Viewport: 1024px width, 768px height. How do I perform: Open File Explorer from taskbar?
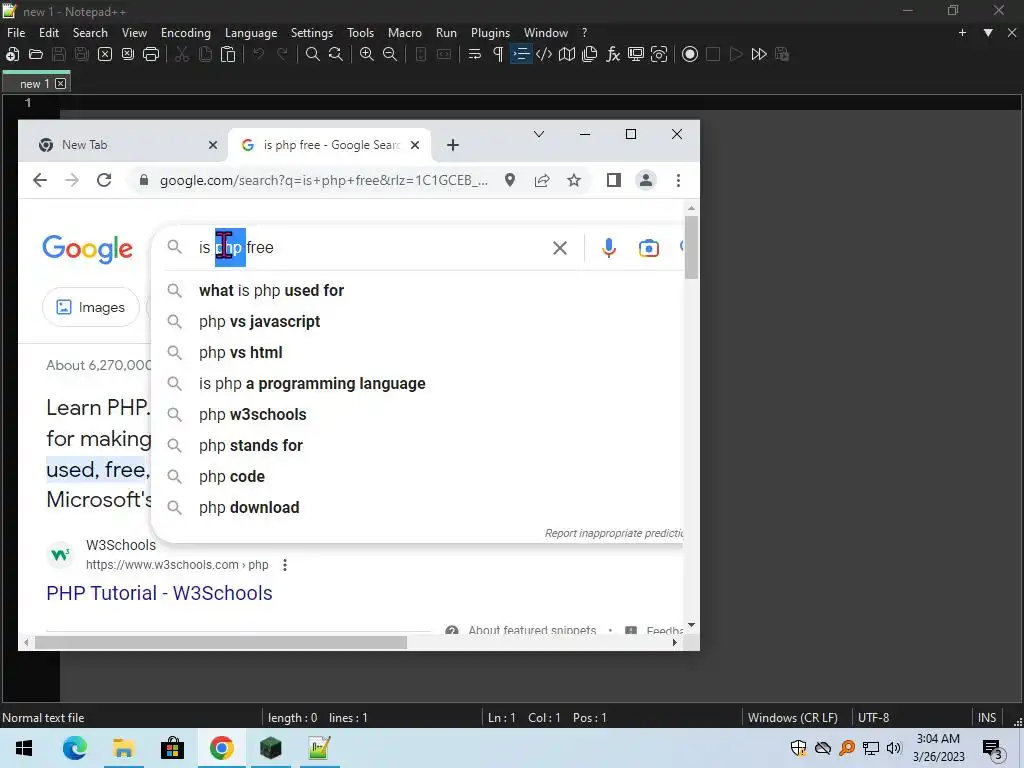pyautogui.click(x=123, y=748)
